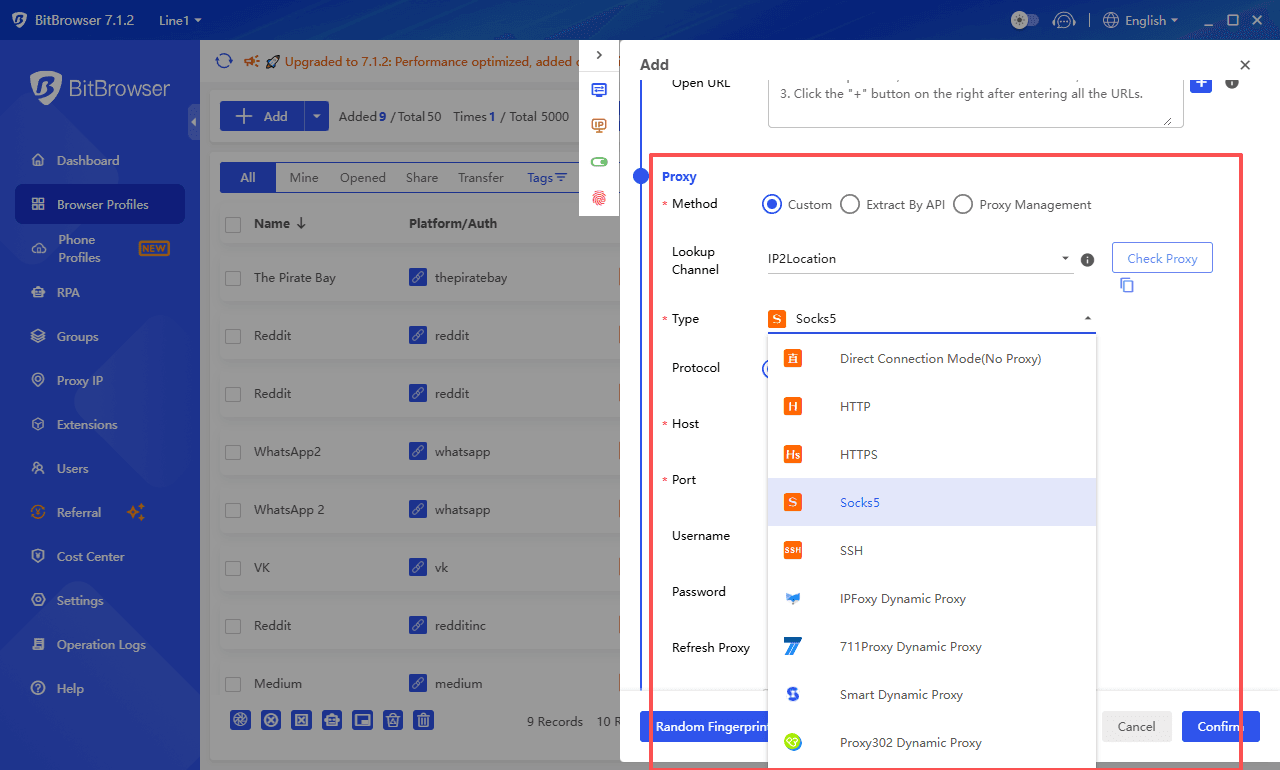Image resolution: width=1280 pixels, height=770 pixels.
Task: Open the English language dropdown
Action: click(1141, 20)
